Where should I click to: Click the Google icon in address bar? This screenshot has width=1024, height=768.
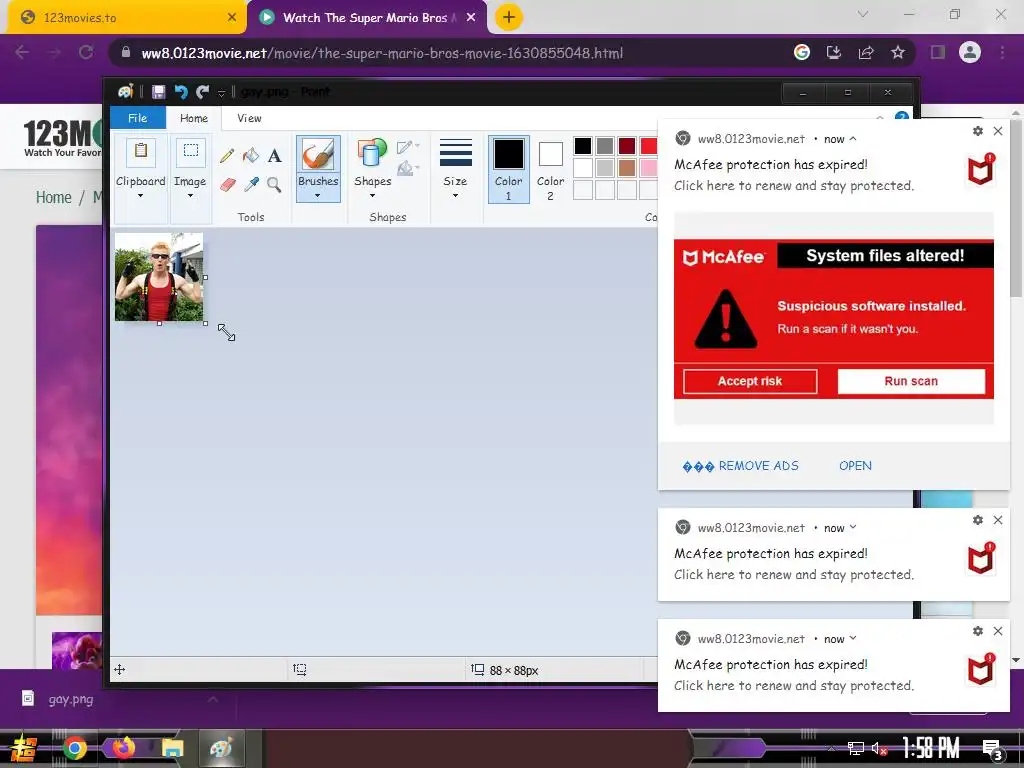802,52
